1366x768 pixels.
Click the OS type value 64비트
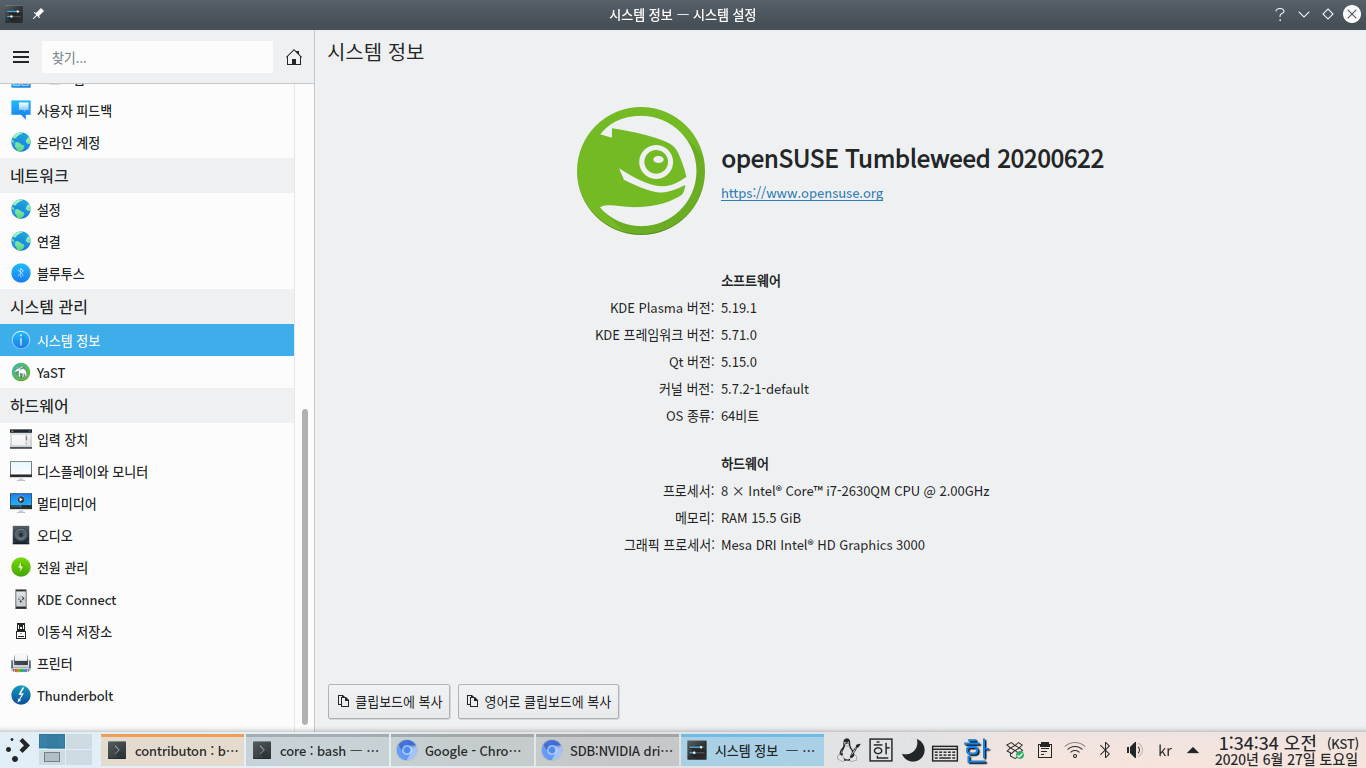[x=740, y=416]
